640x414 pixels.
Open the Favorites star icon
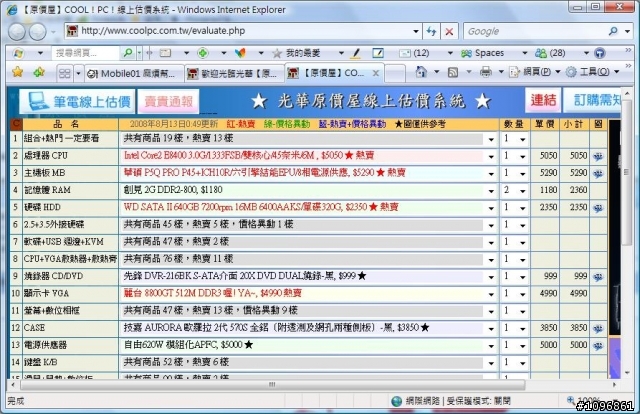17,72
